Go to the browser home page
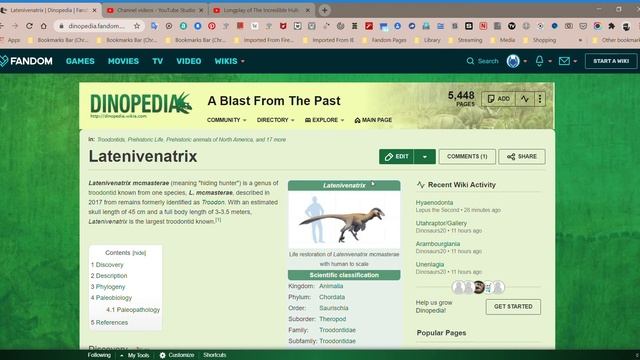Screen dimensions: 640x360 coord(44,26)
